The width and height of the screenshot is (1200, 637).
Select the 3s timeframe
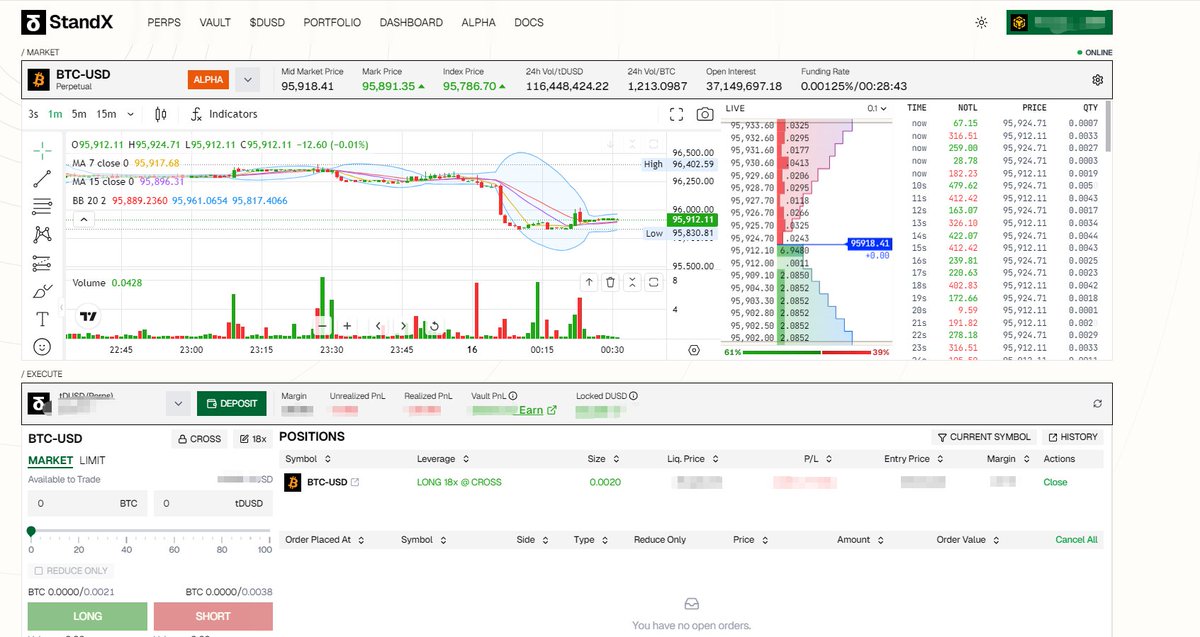[34, 114]
